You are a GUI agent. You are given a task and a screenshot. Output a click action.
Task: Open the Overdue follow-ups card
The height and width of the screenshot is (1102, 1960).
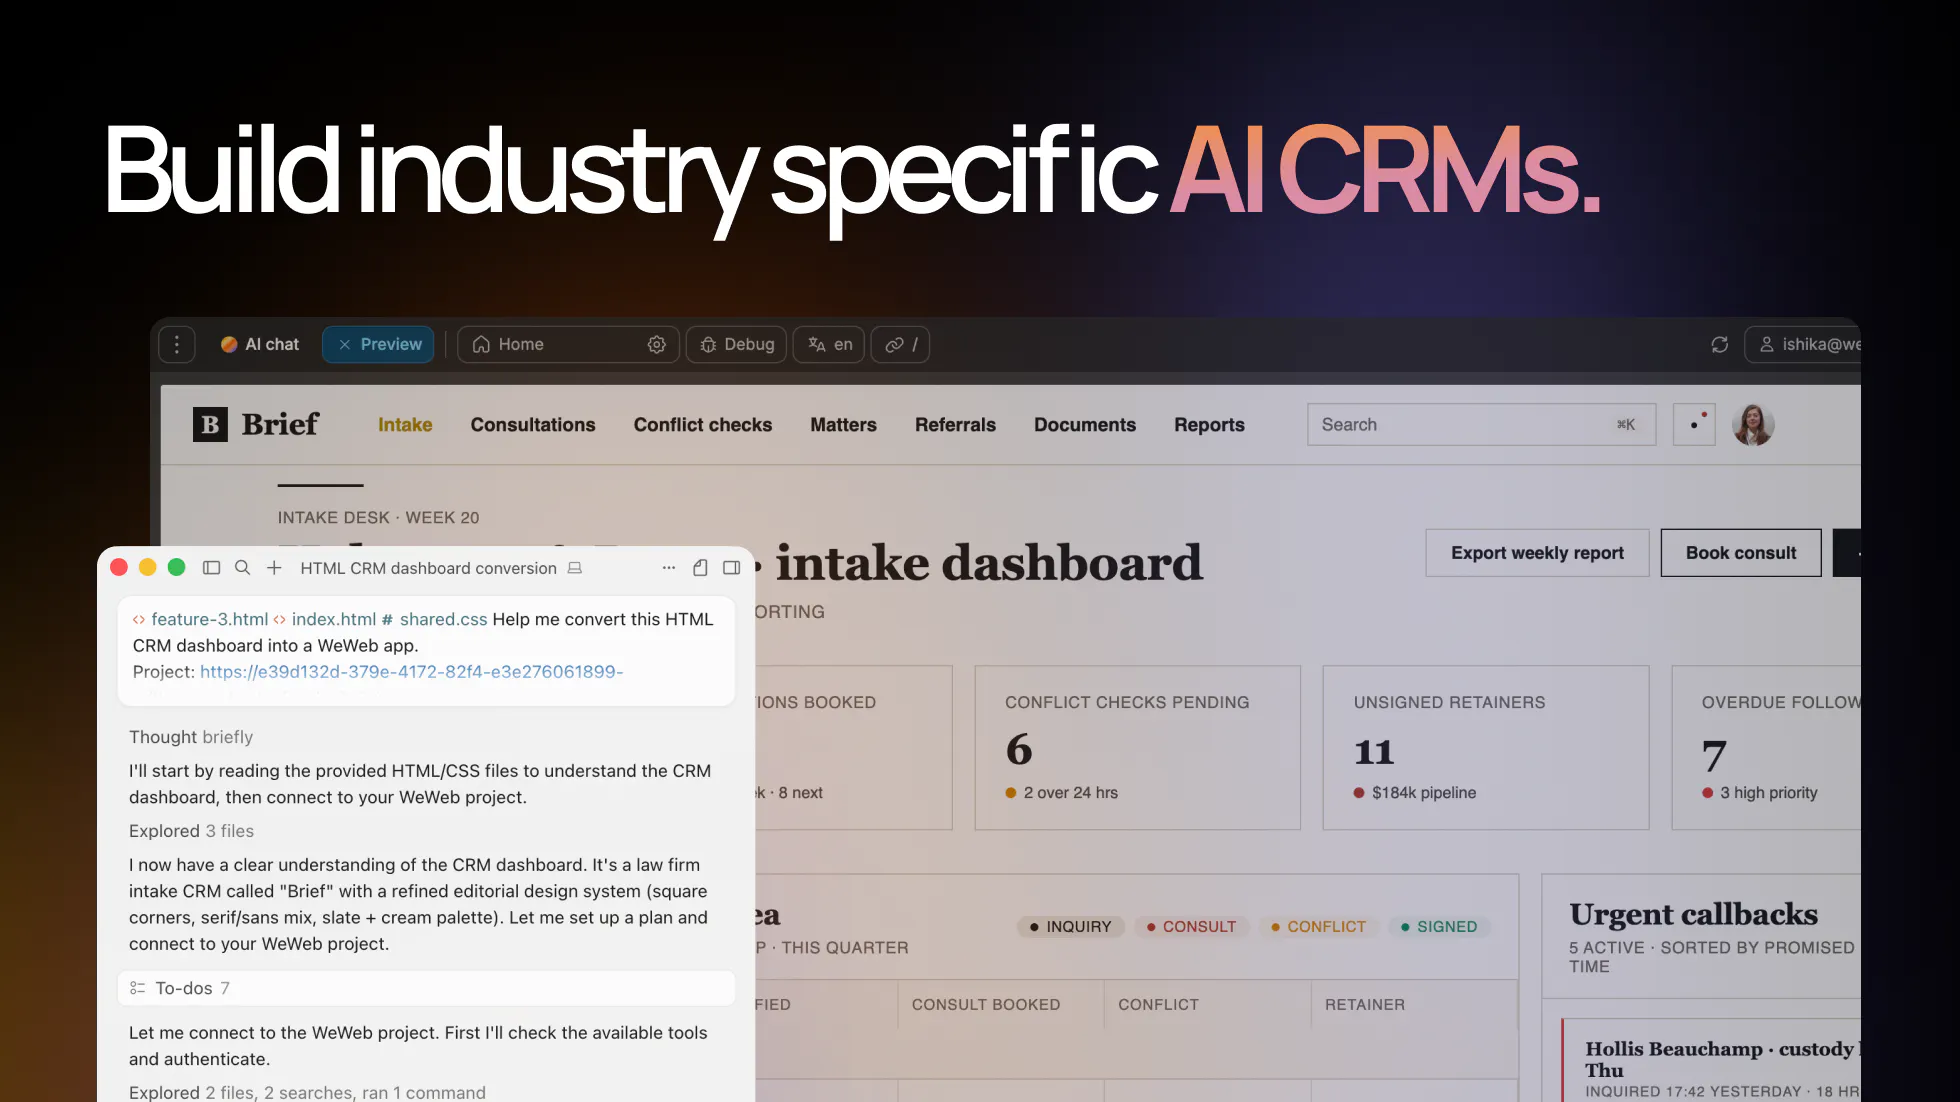(1766, 747)
